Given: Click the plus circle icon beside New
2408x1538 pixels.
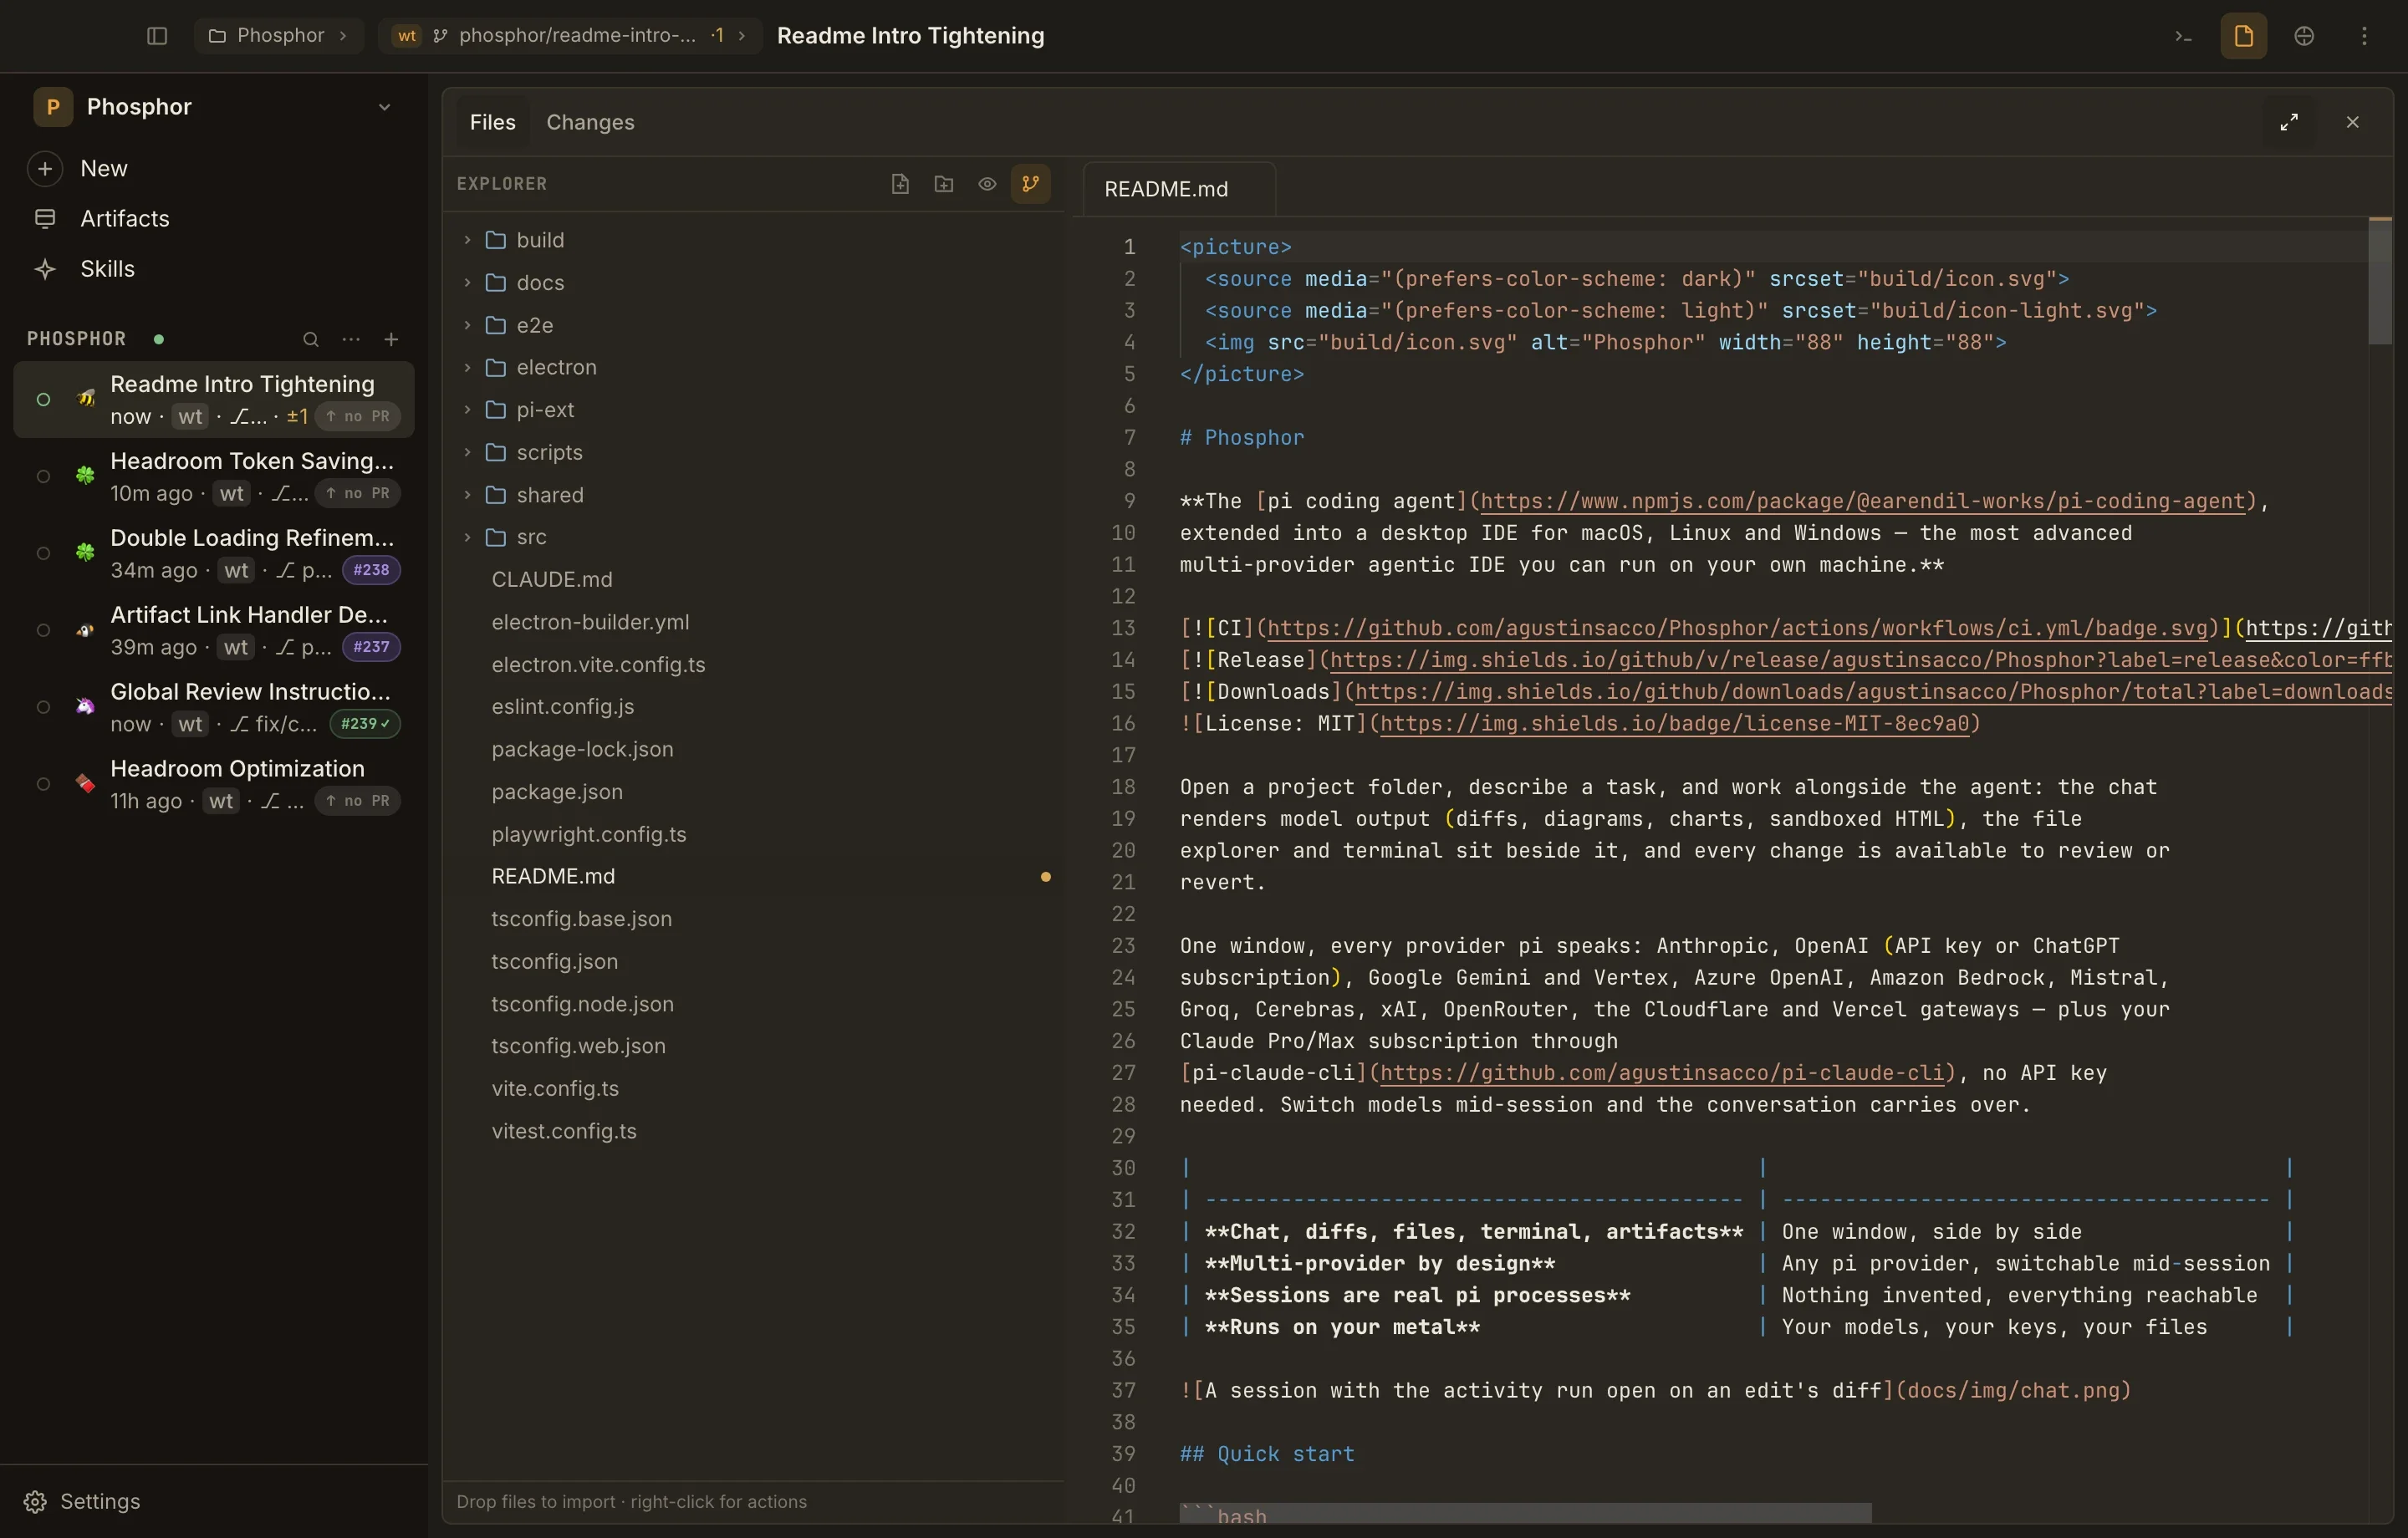Looking at the screenshot, I should 45,169.
